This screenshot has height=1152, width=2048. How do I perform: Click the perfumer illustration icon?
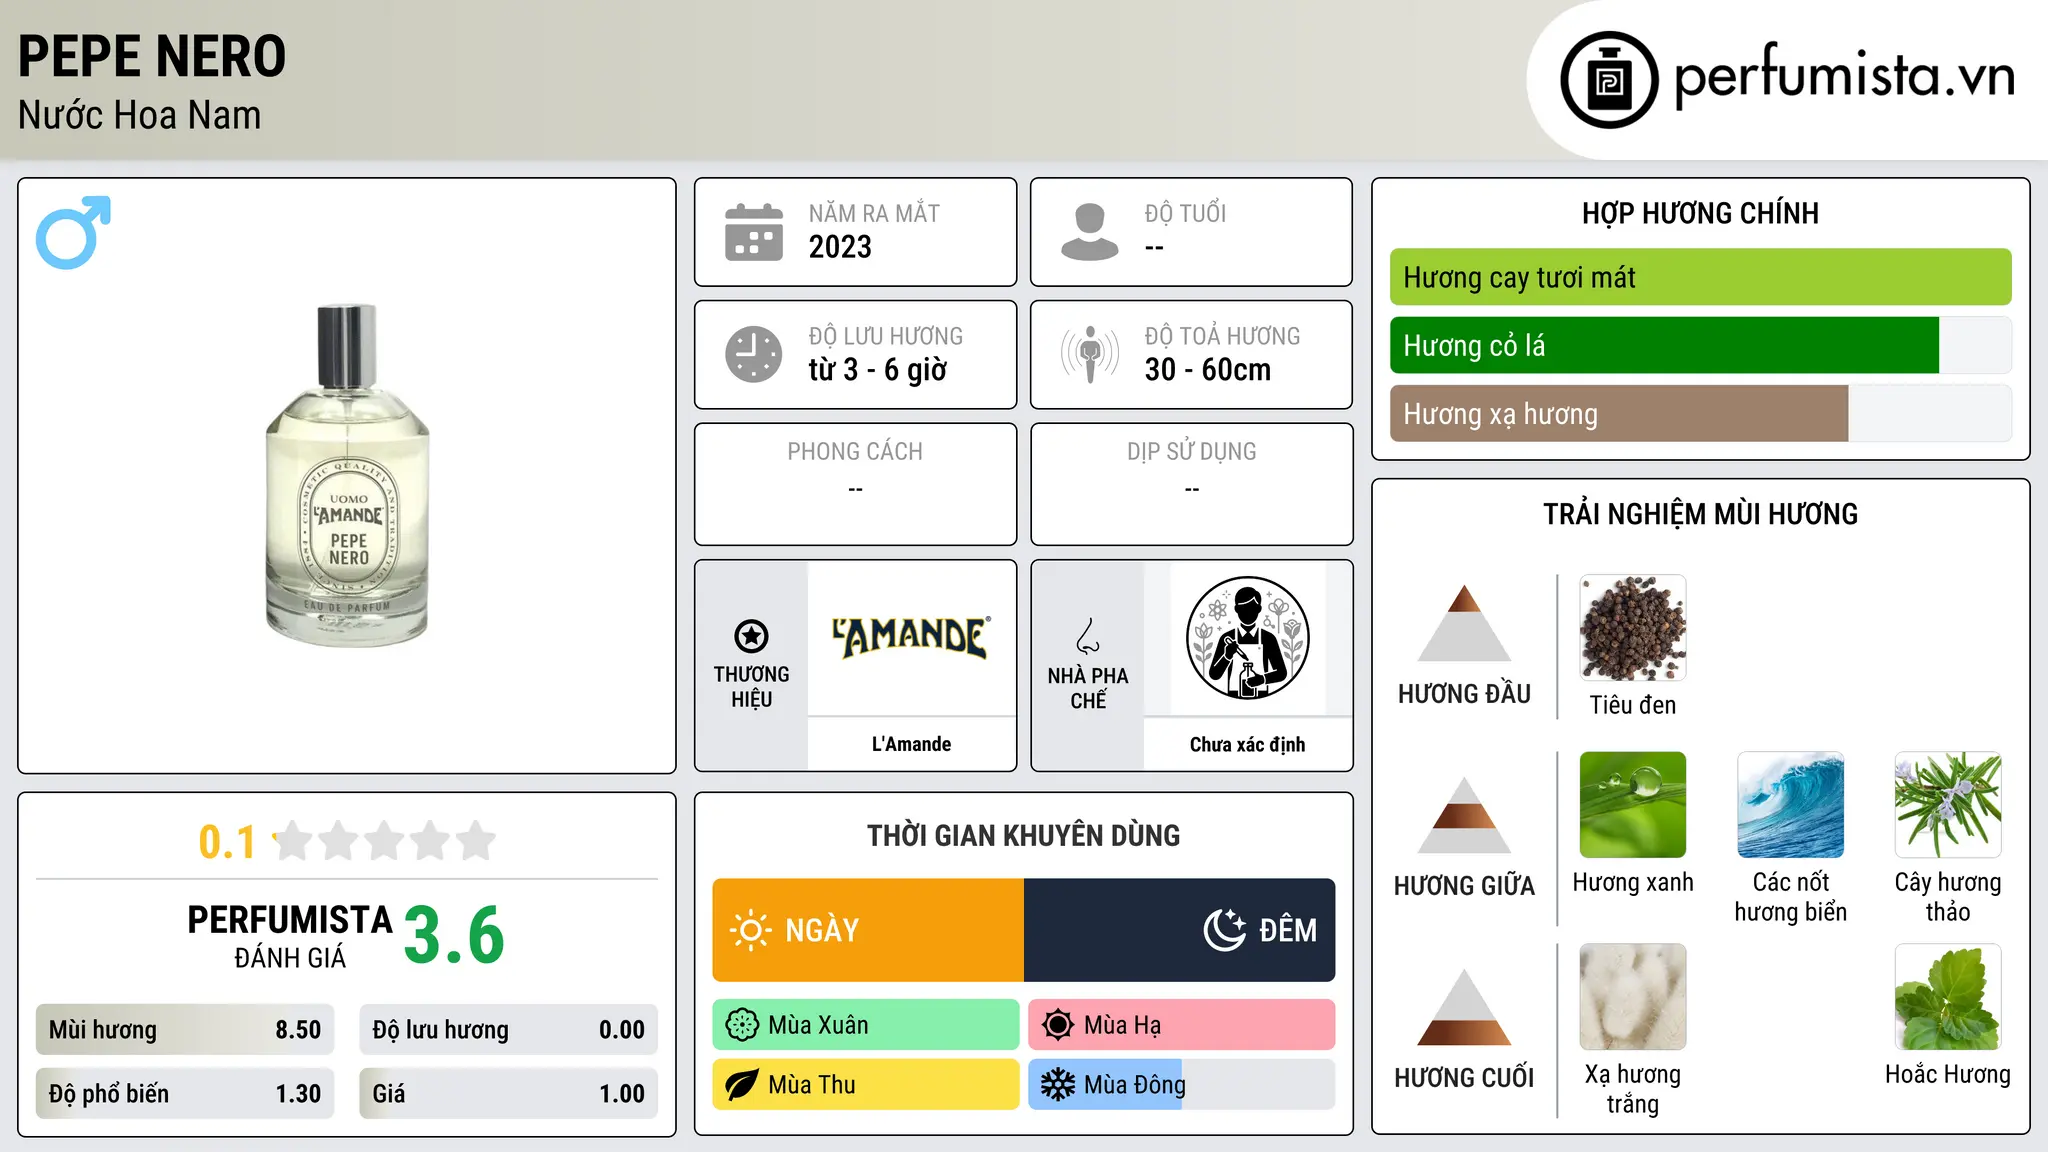coord(1248,638)
